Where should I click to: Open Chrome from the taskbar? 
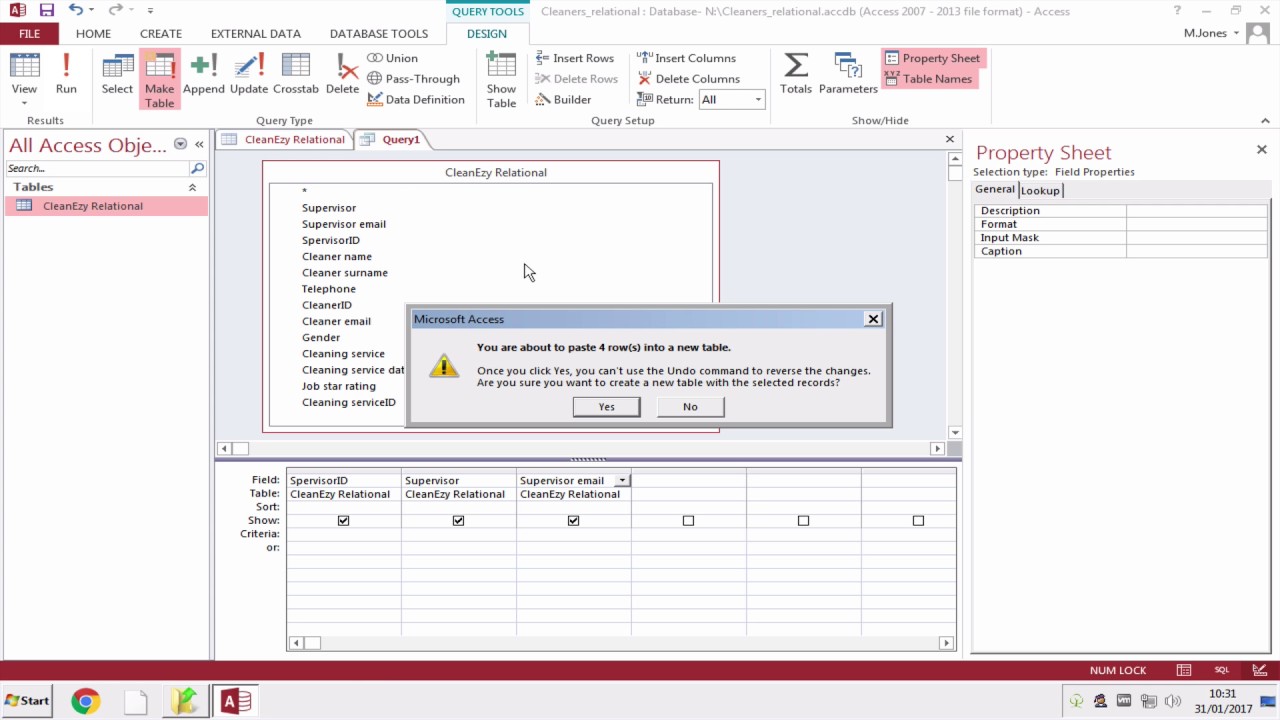[x=85, y=701]
